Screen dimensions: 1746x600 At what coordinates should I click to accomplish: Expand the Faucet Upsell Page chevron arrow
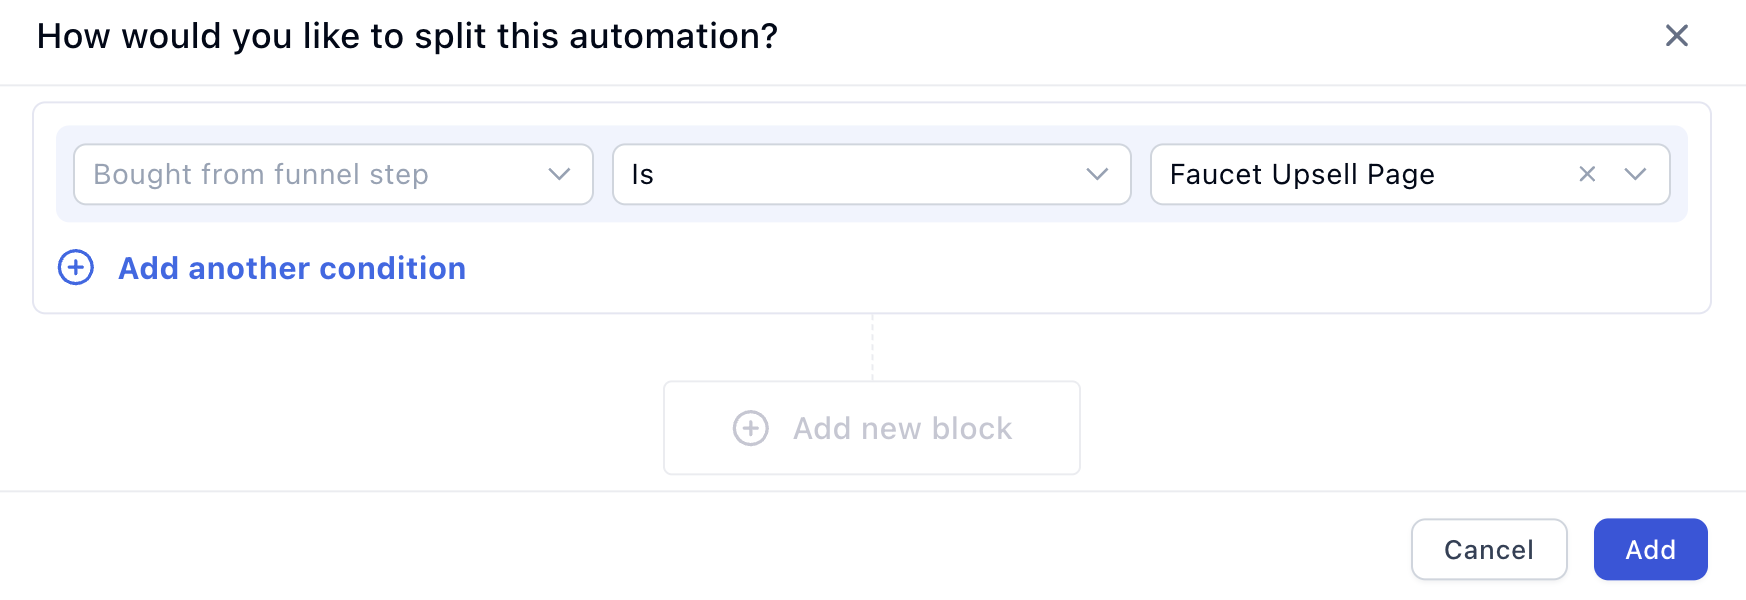[x=1635, y=174]
